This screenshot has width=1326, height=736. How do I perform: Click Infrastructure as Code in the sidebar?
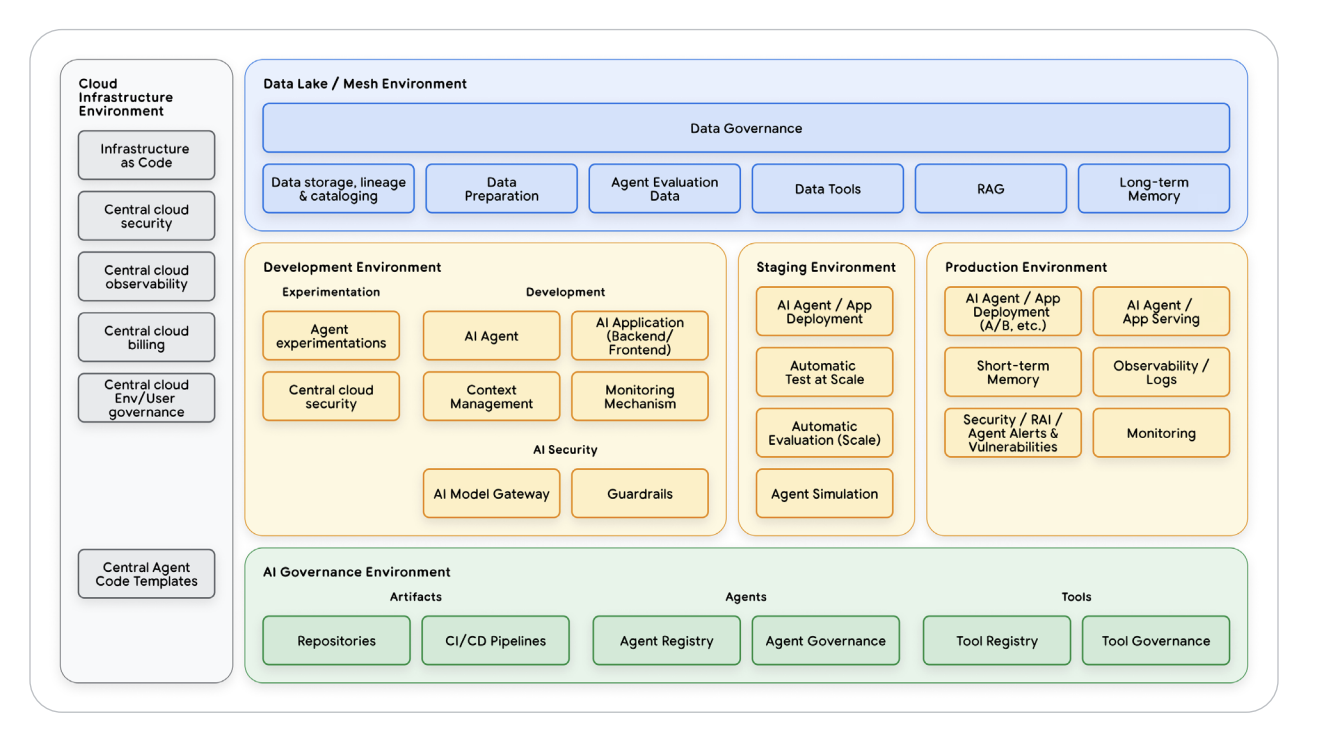click(146, 155)
